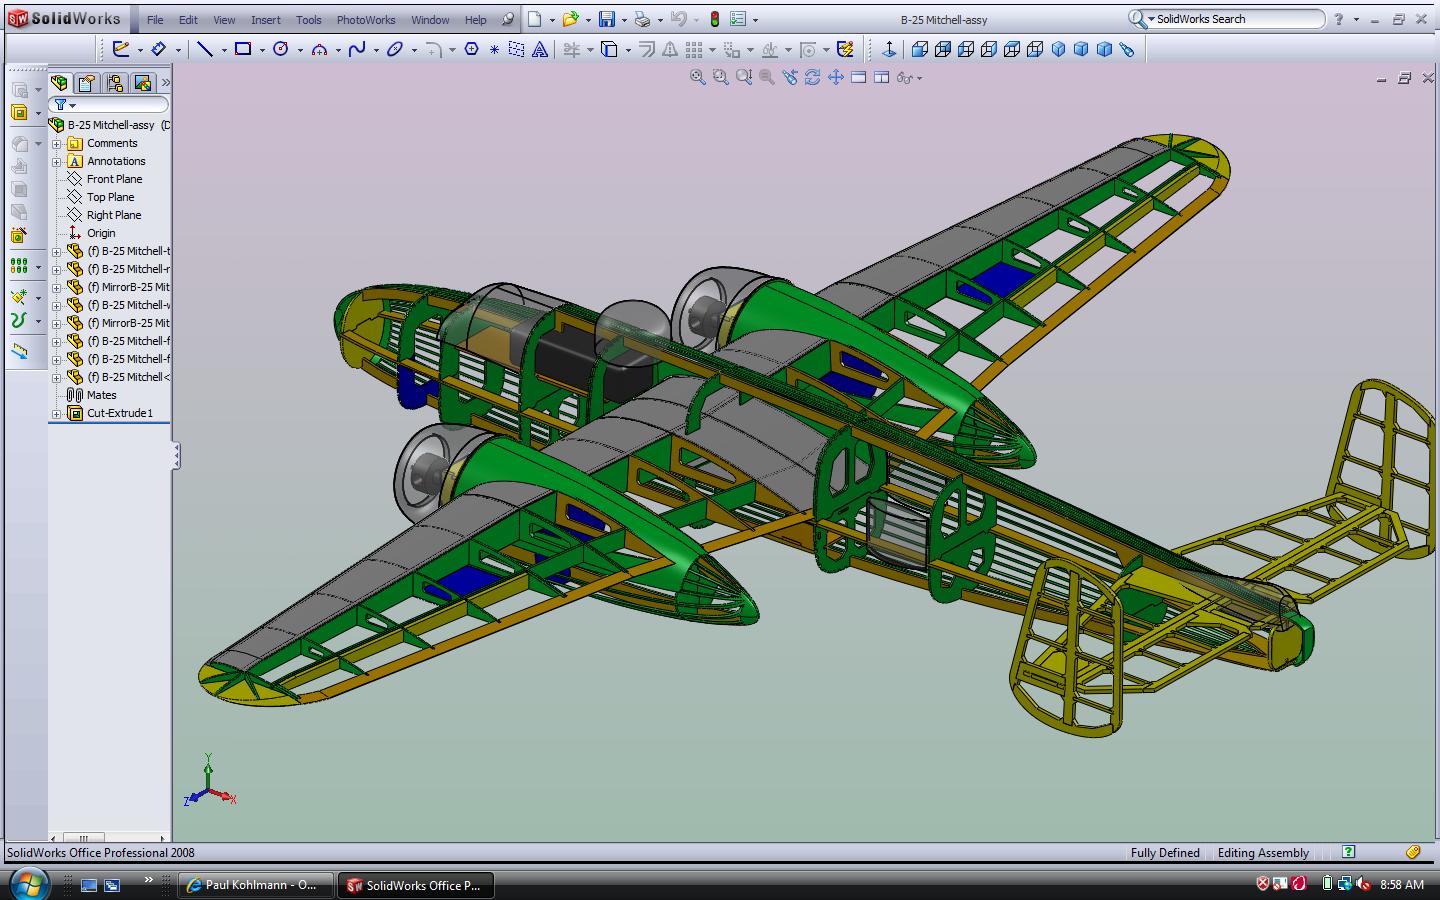Select the Smart Dimension tool
Screen dimensions: 1440x900
[158, 48]
